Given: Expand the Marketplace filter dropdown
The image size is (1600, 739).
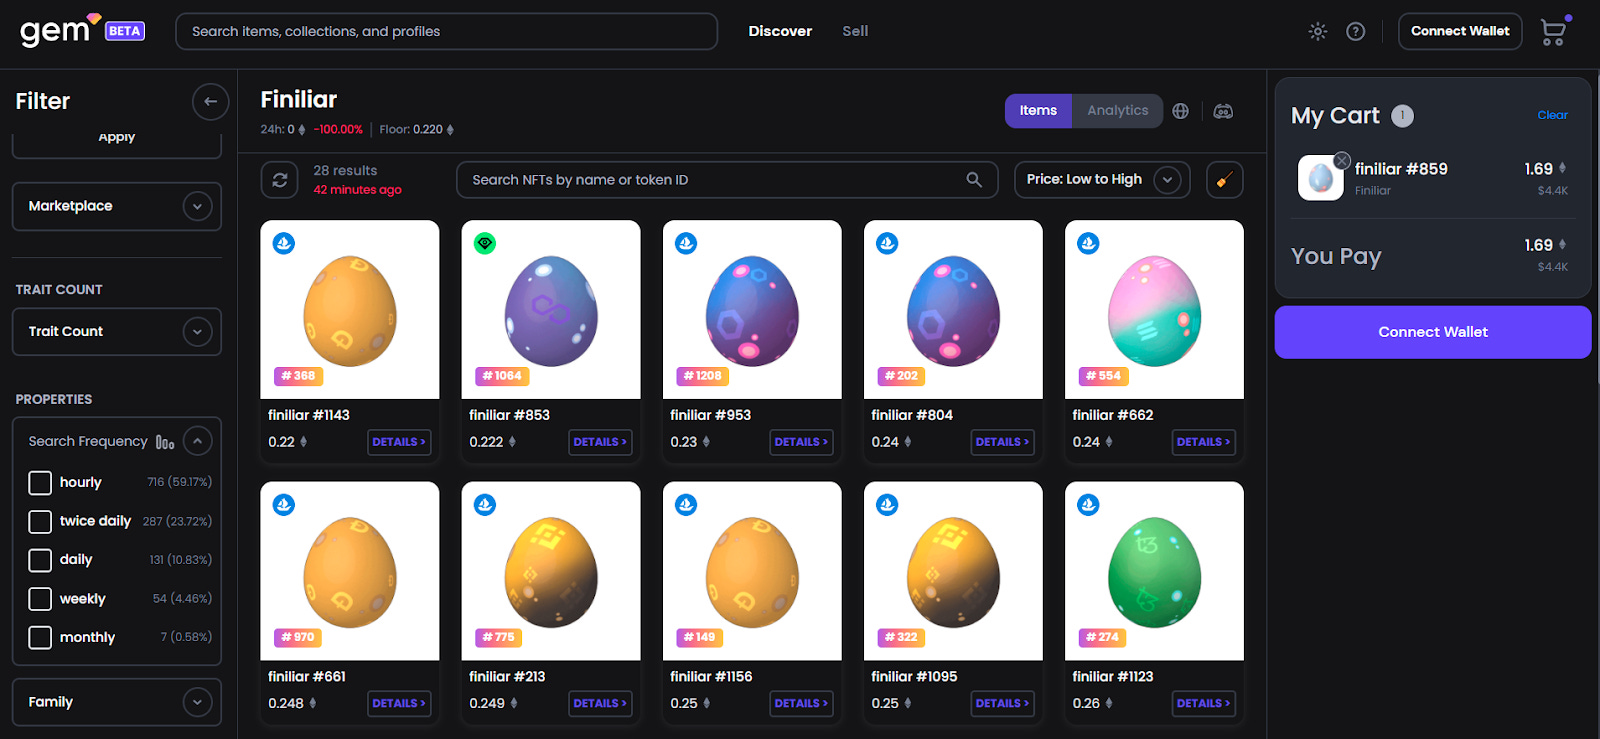Looking at the screenshot, I should (x=117, y=206).
